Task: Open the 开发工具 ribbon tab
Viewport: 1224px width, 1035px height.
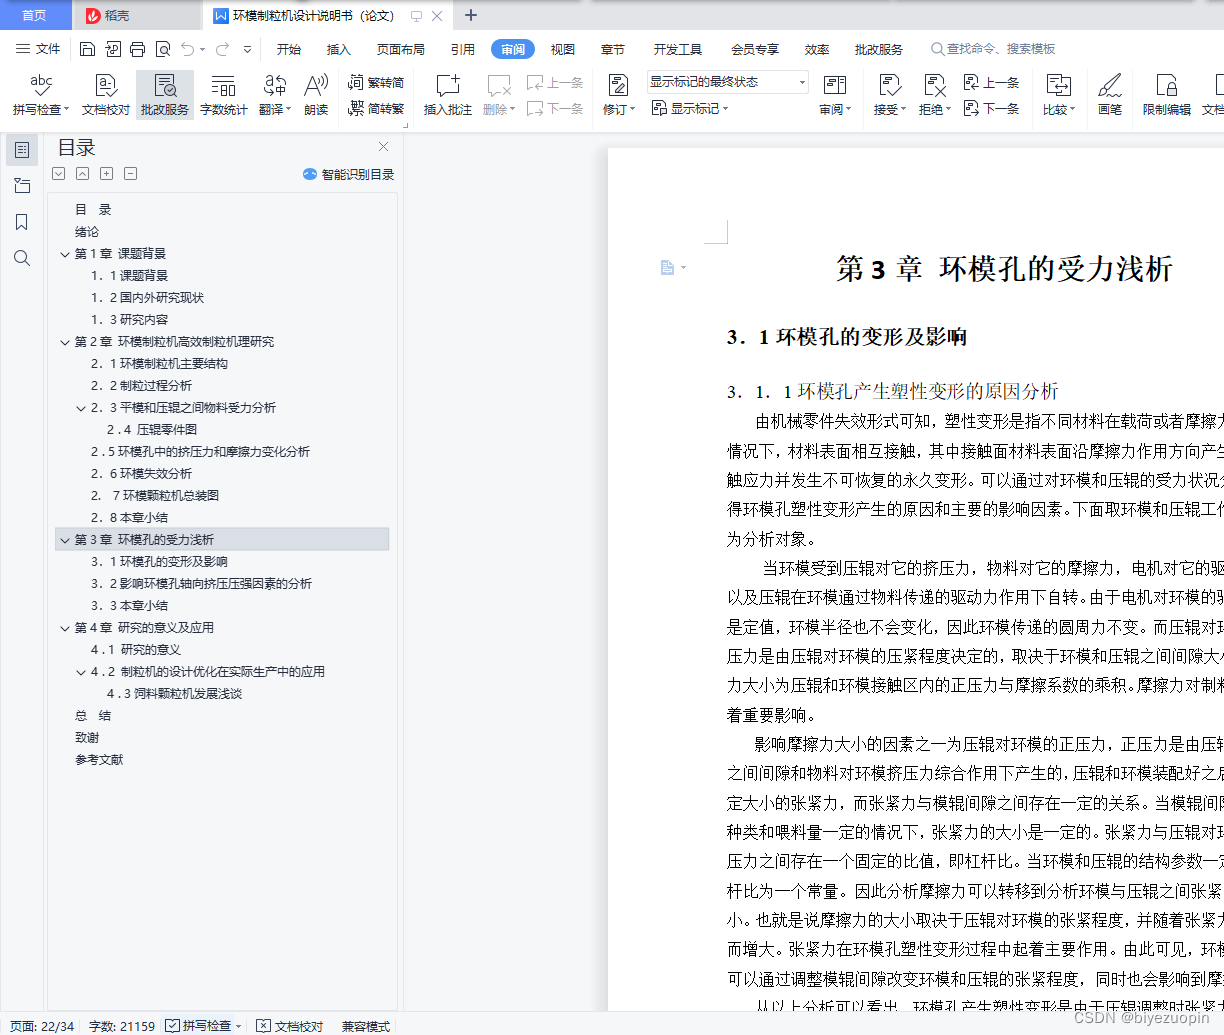Action: [x=678, y=49]
